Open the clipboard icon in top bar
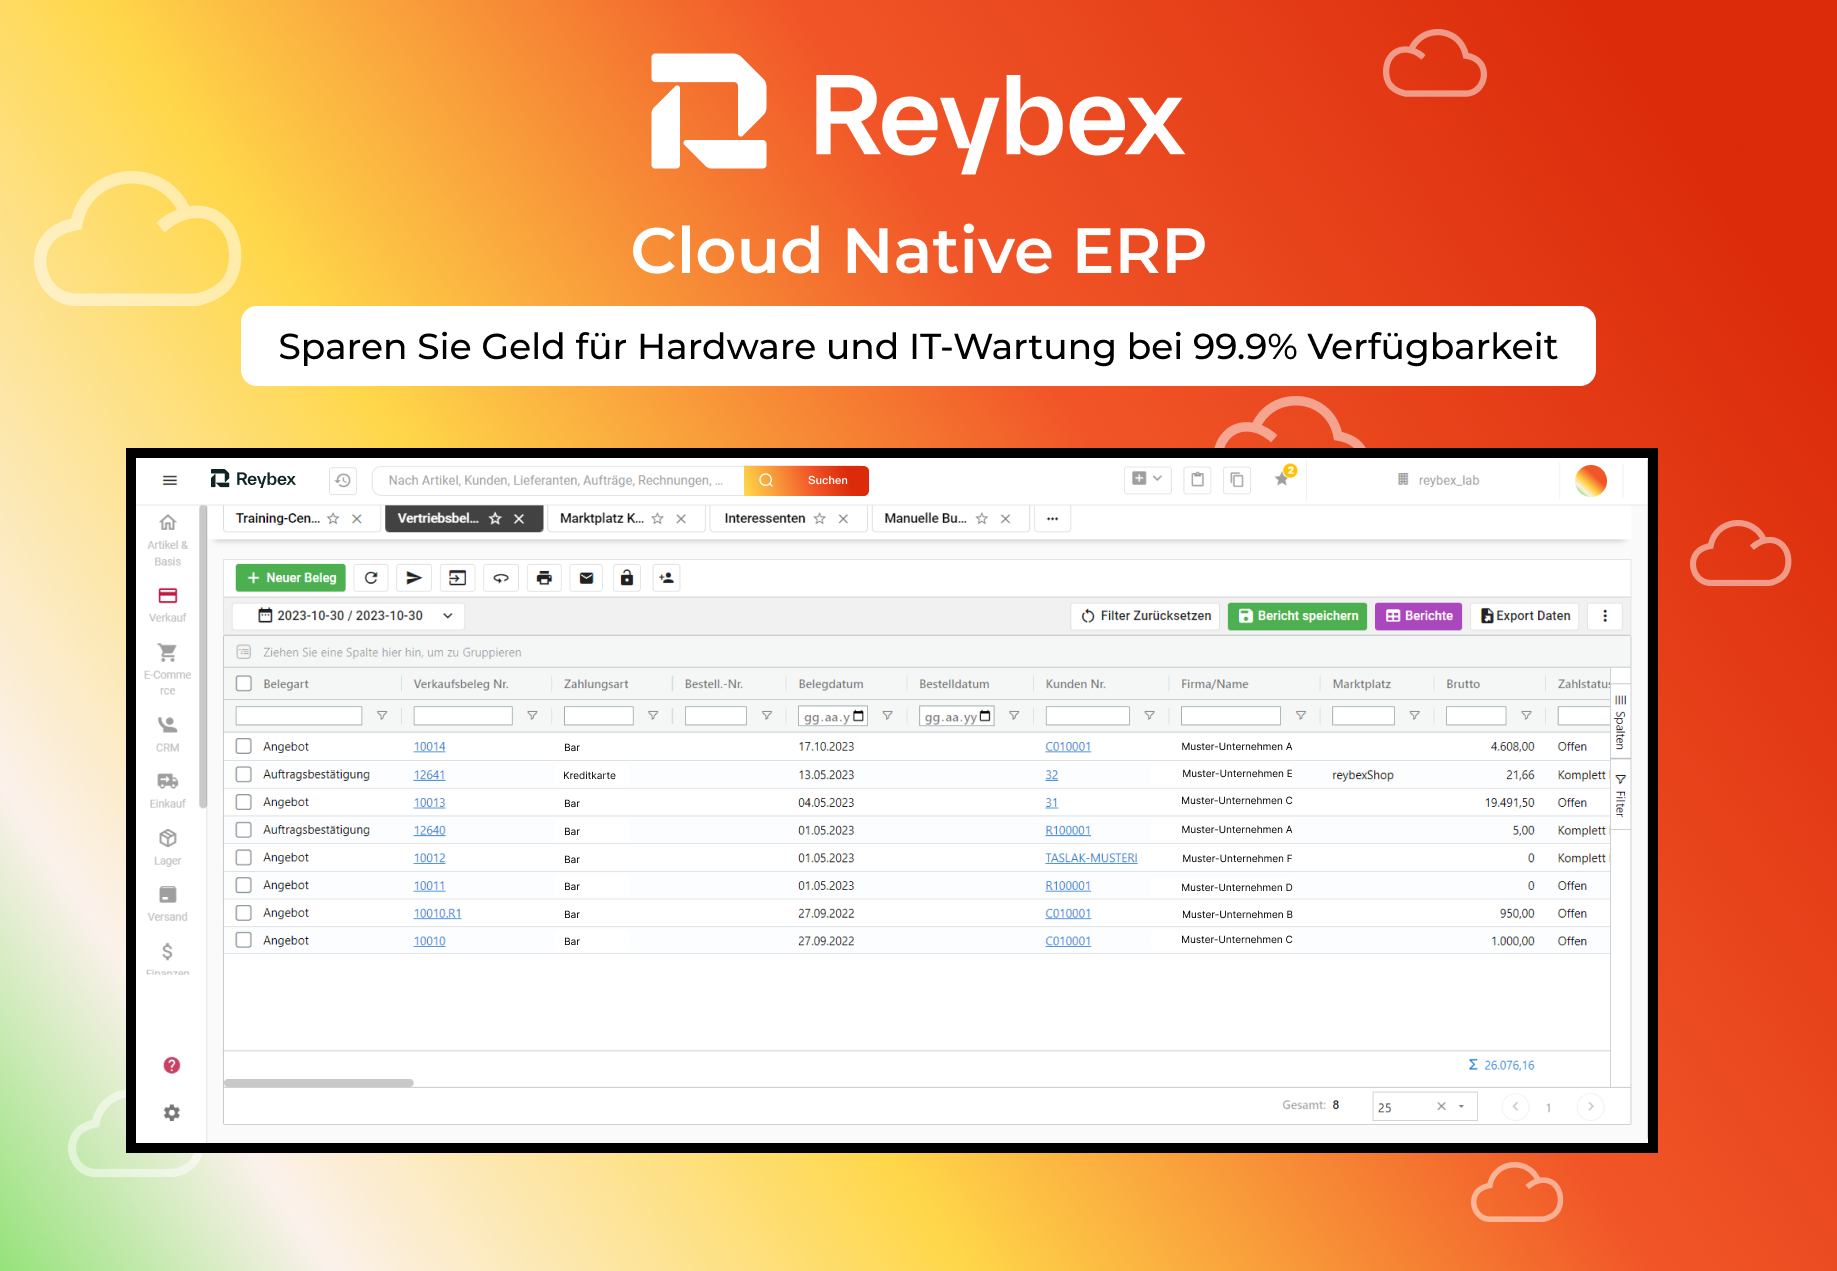Viewport: 1837px width, 1271px height. [x=1197, y=480]
